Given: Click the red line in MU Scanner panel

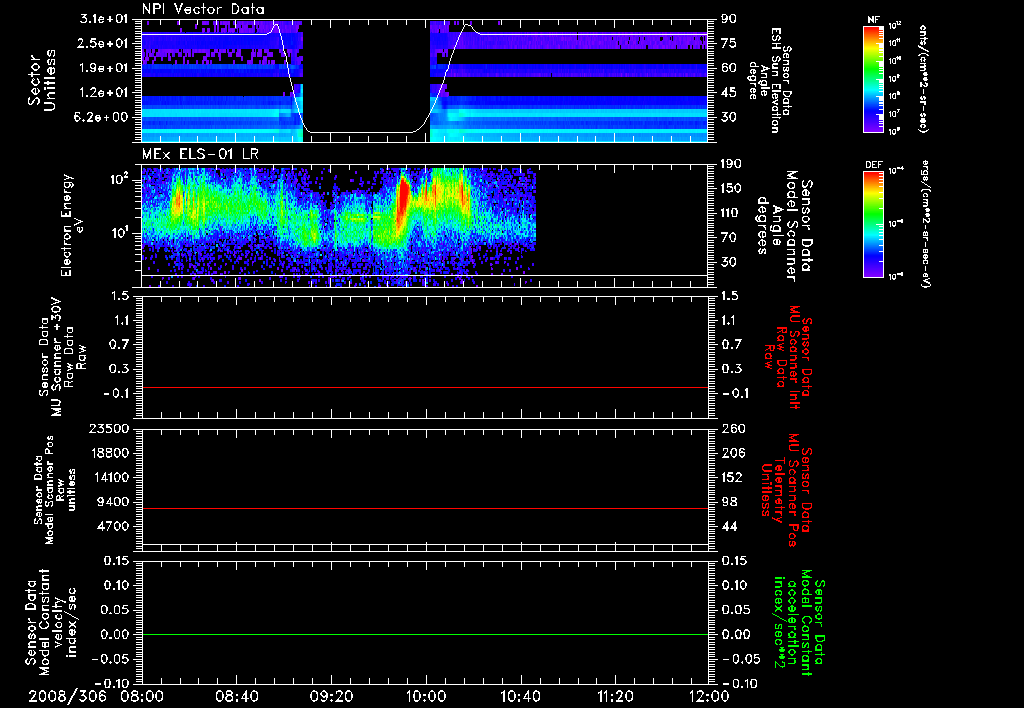Looking at the screenshot, I should coord(425,387).
